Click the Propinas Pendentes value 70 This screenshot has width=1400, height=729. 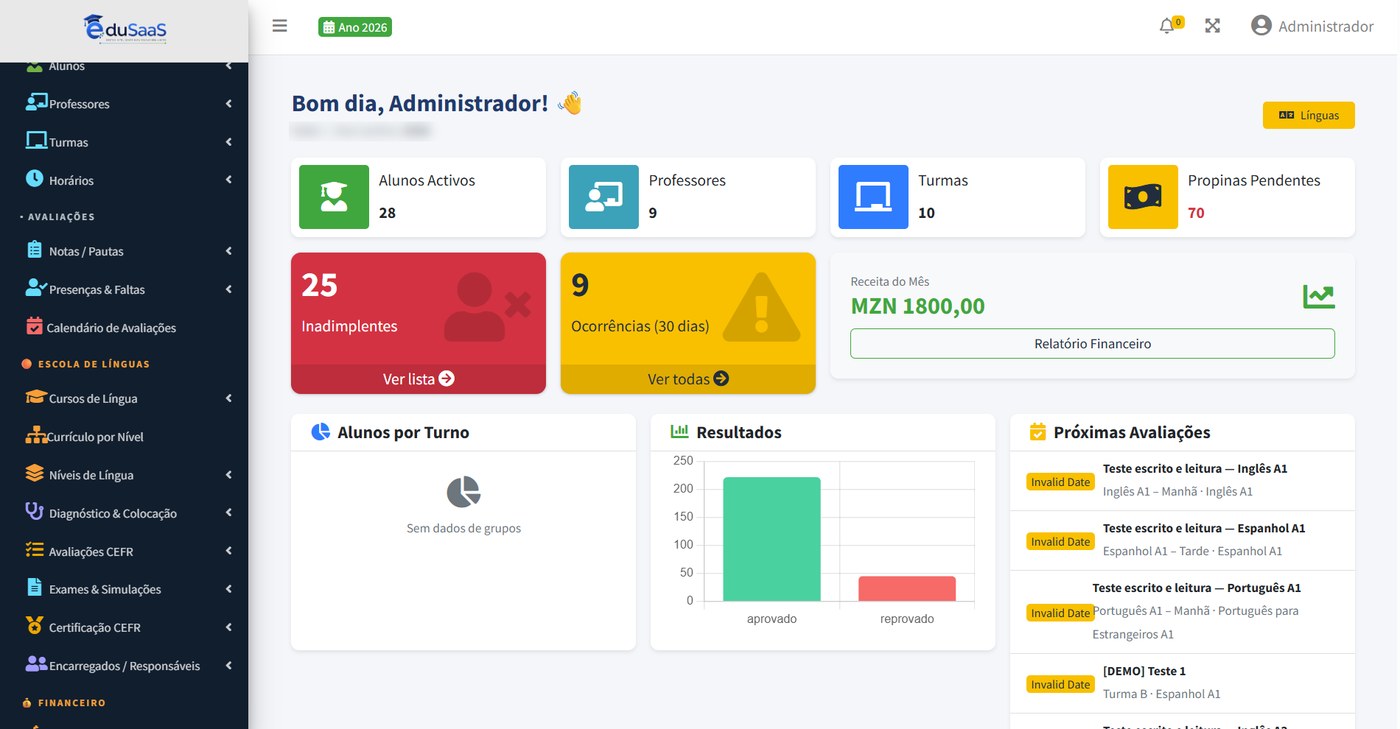point(1196,213)
